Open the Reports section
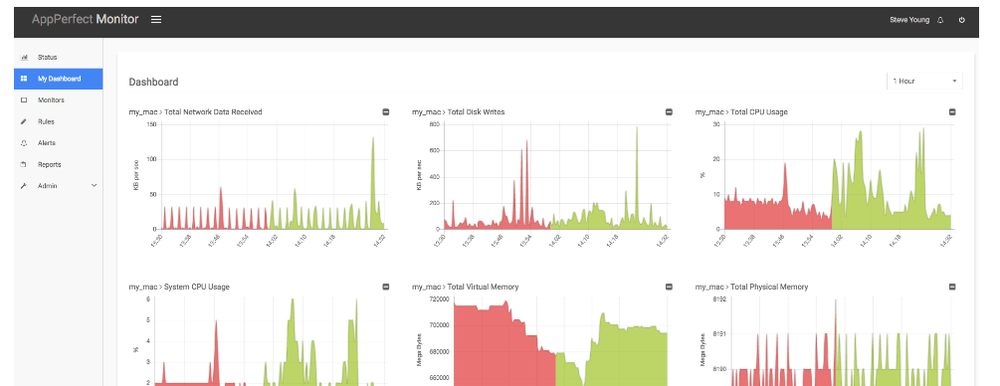The height and width of the screenshot is (386, 1000). click(x=58, y=165)
